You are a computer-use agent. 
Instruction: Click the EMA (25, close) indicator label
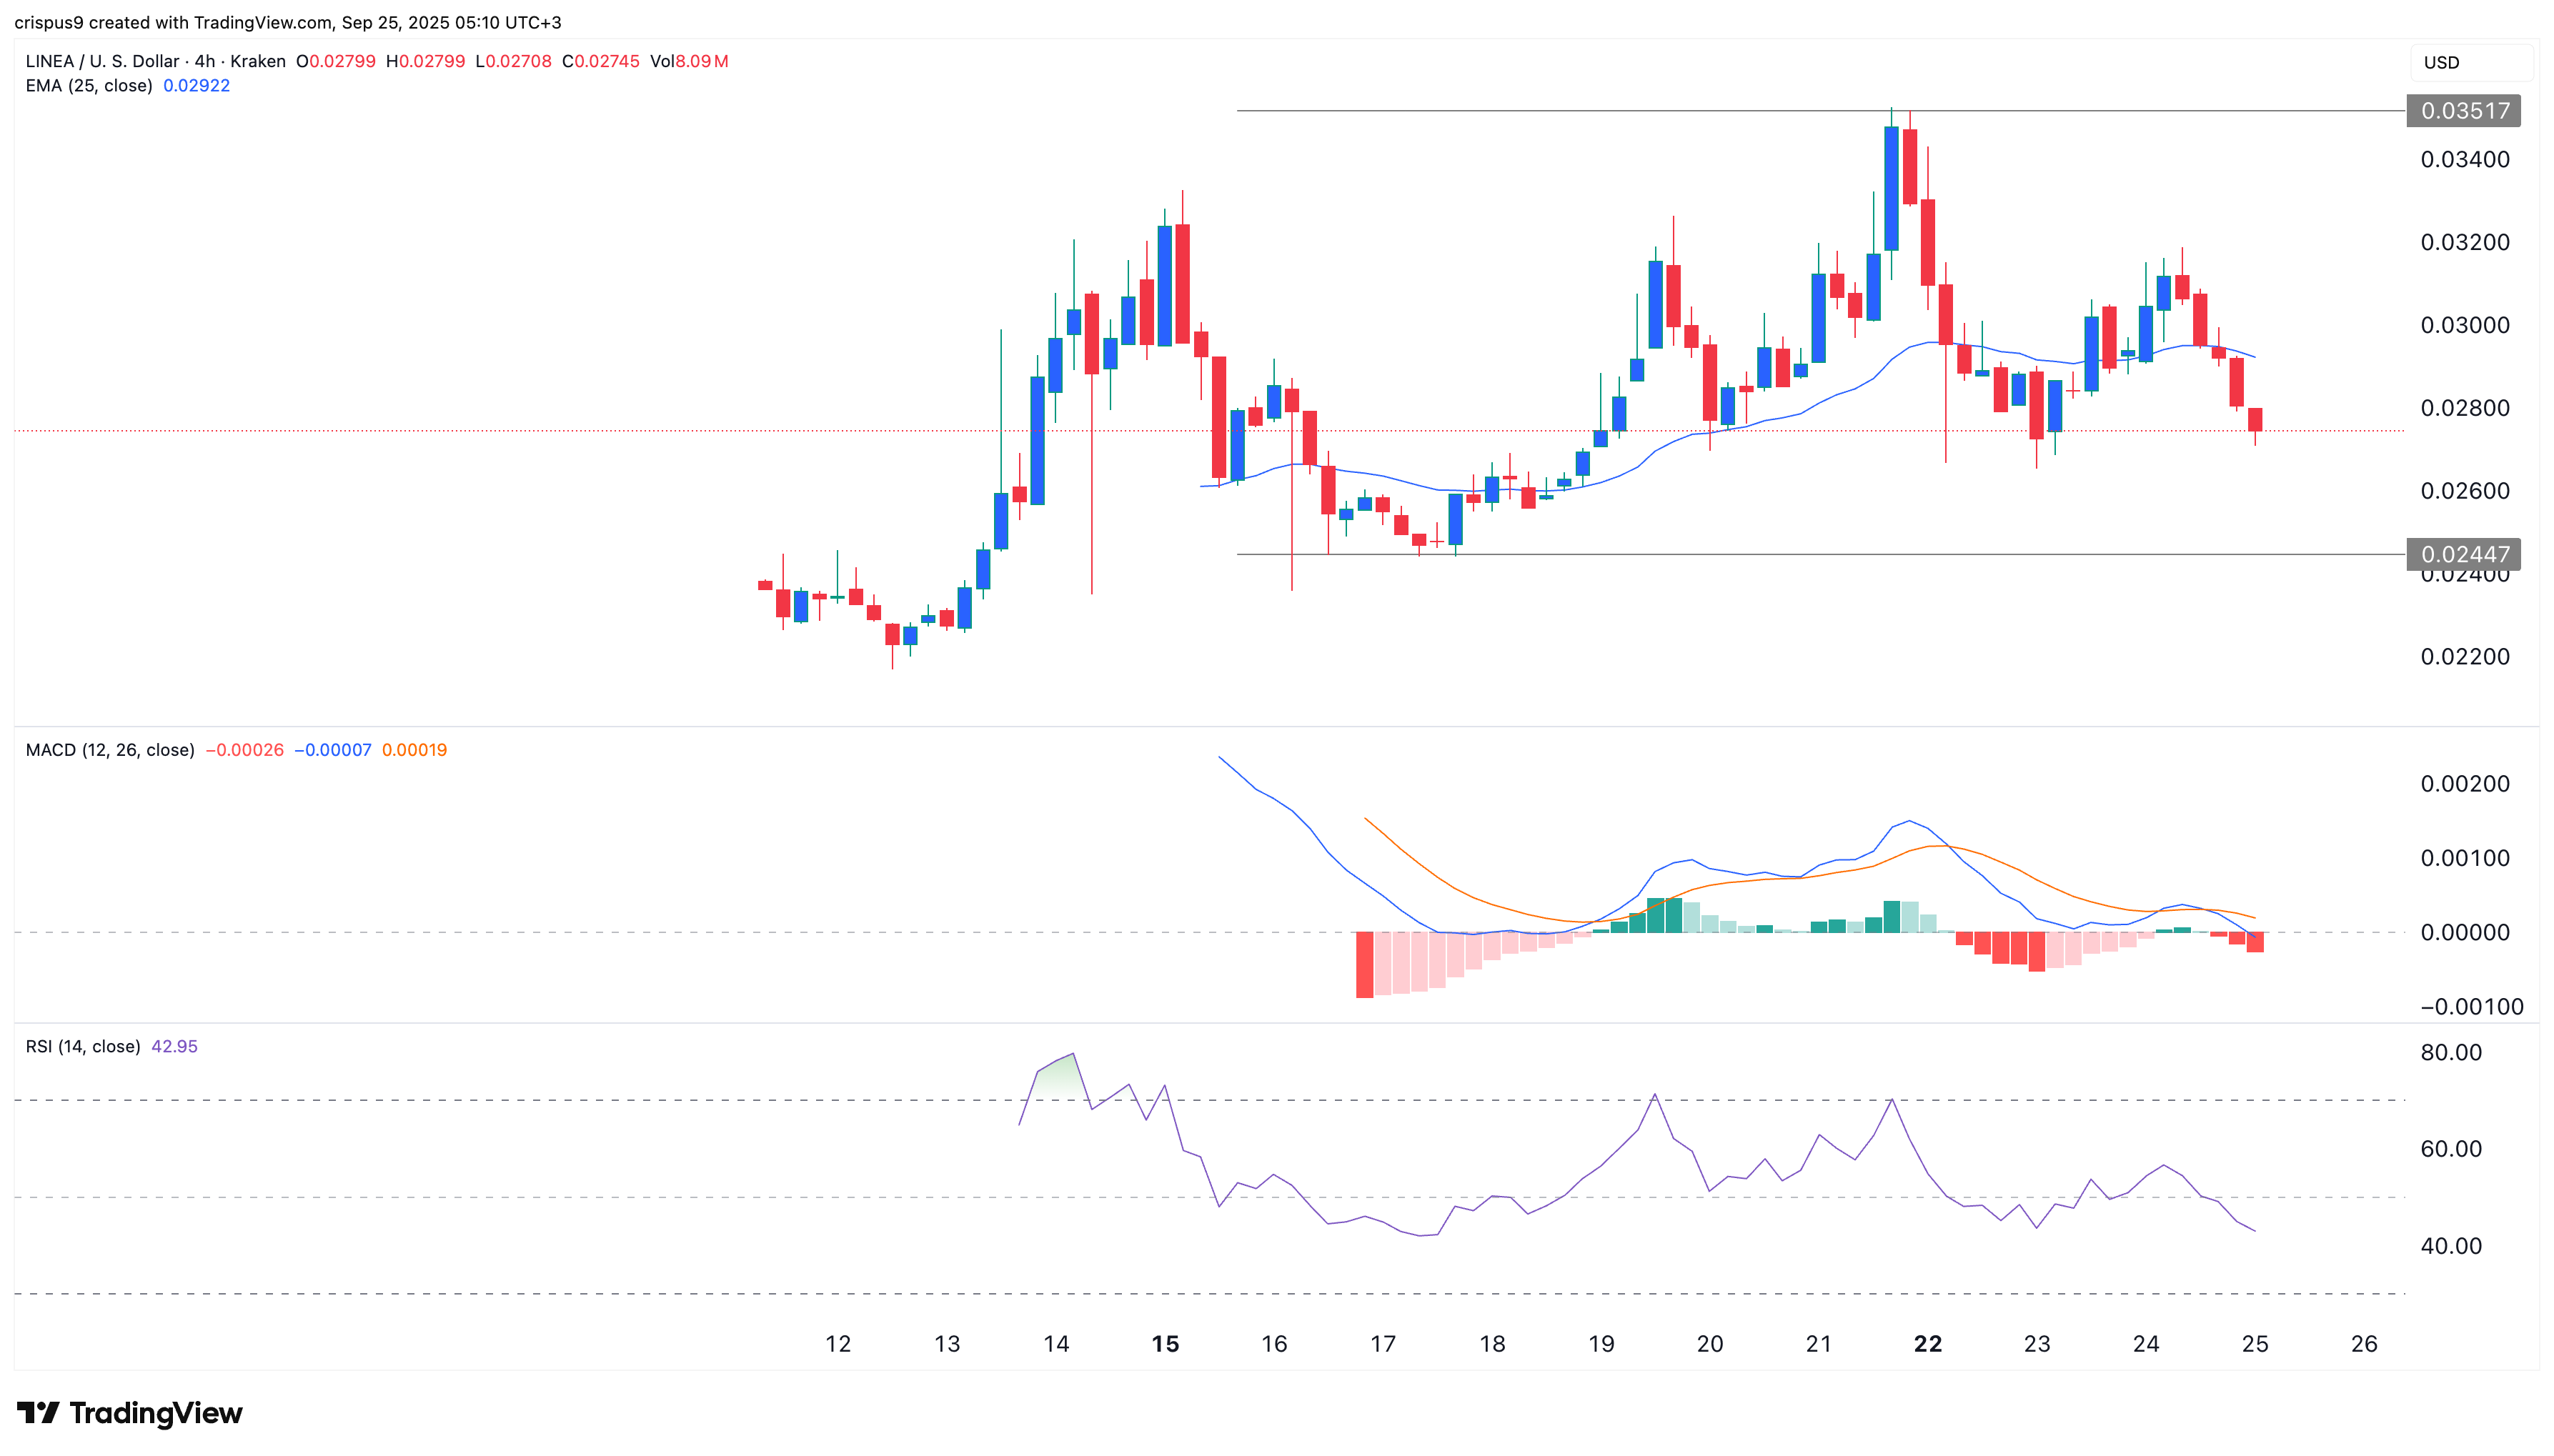click(x=89, y=86)
